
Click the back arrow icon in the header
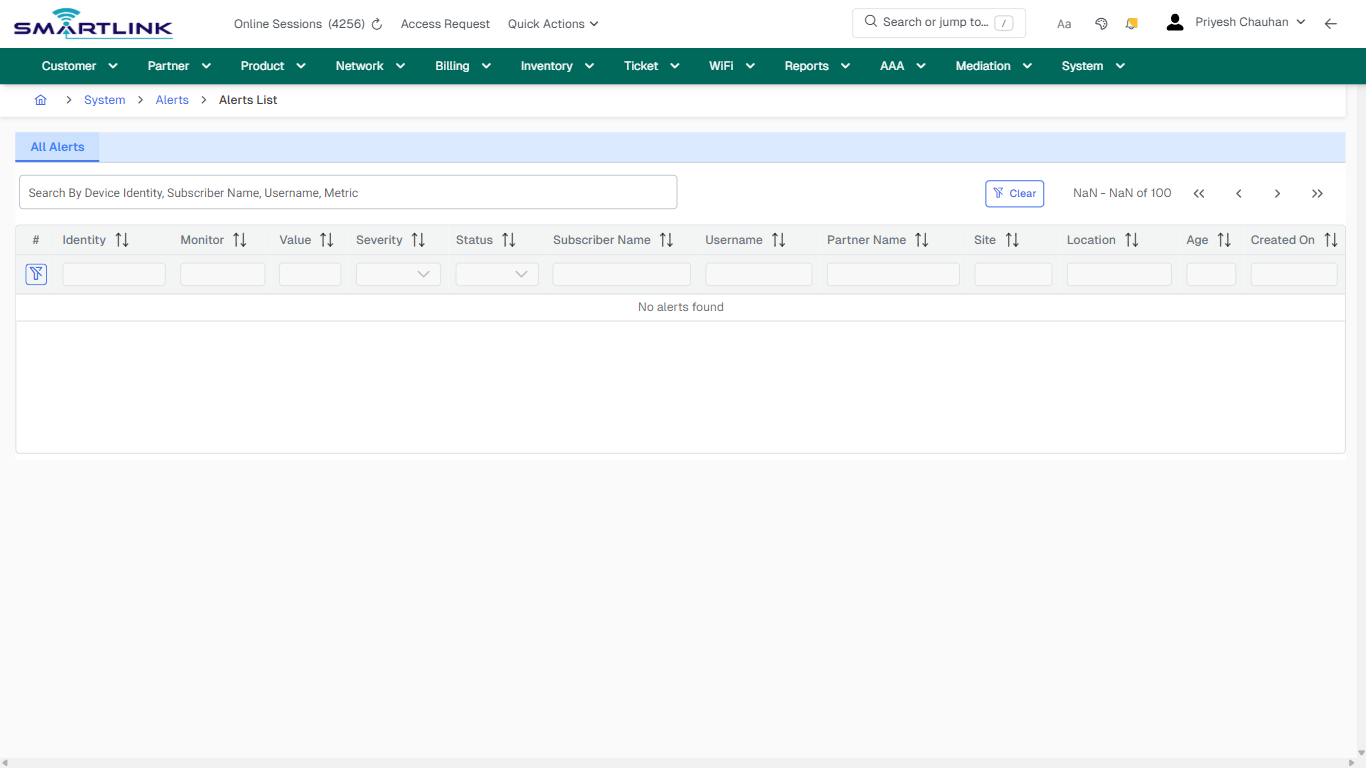click(x=1331, y=23)
